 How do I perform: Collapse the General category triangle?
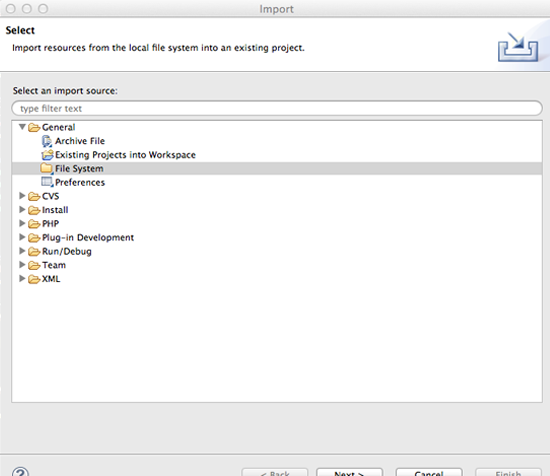22,127
